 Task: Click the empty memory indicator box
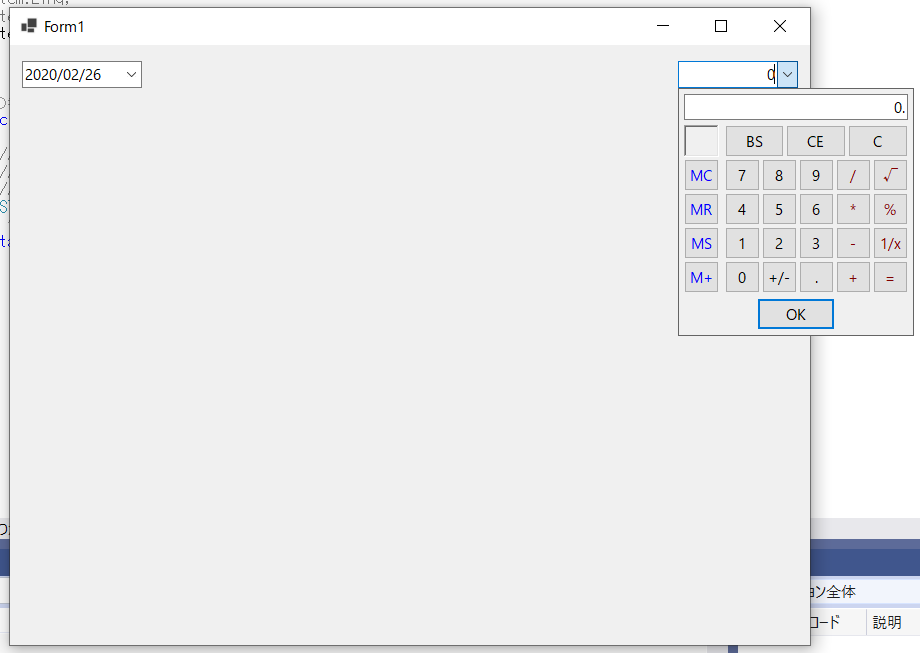(701, 141)
